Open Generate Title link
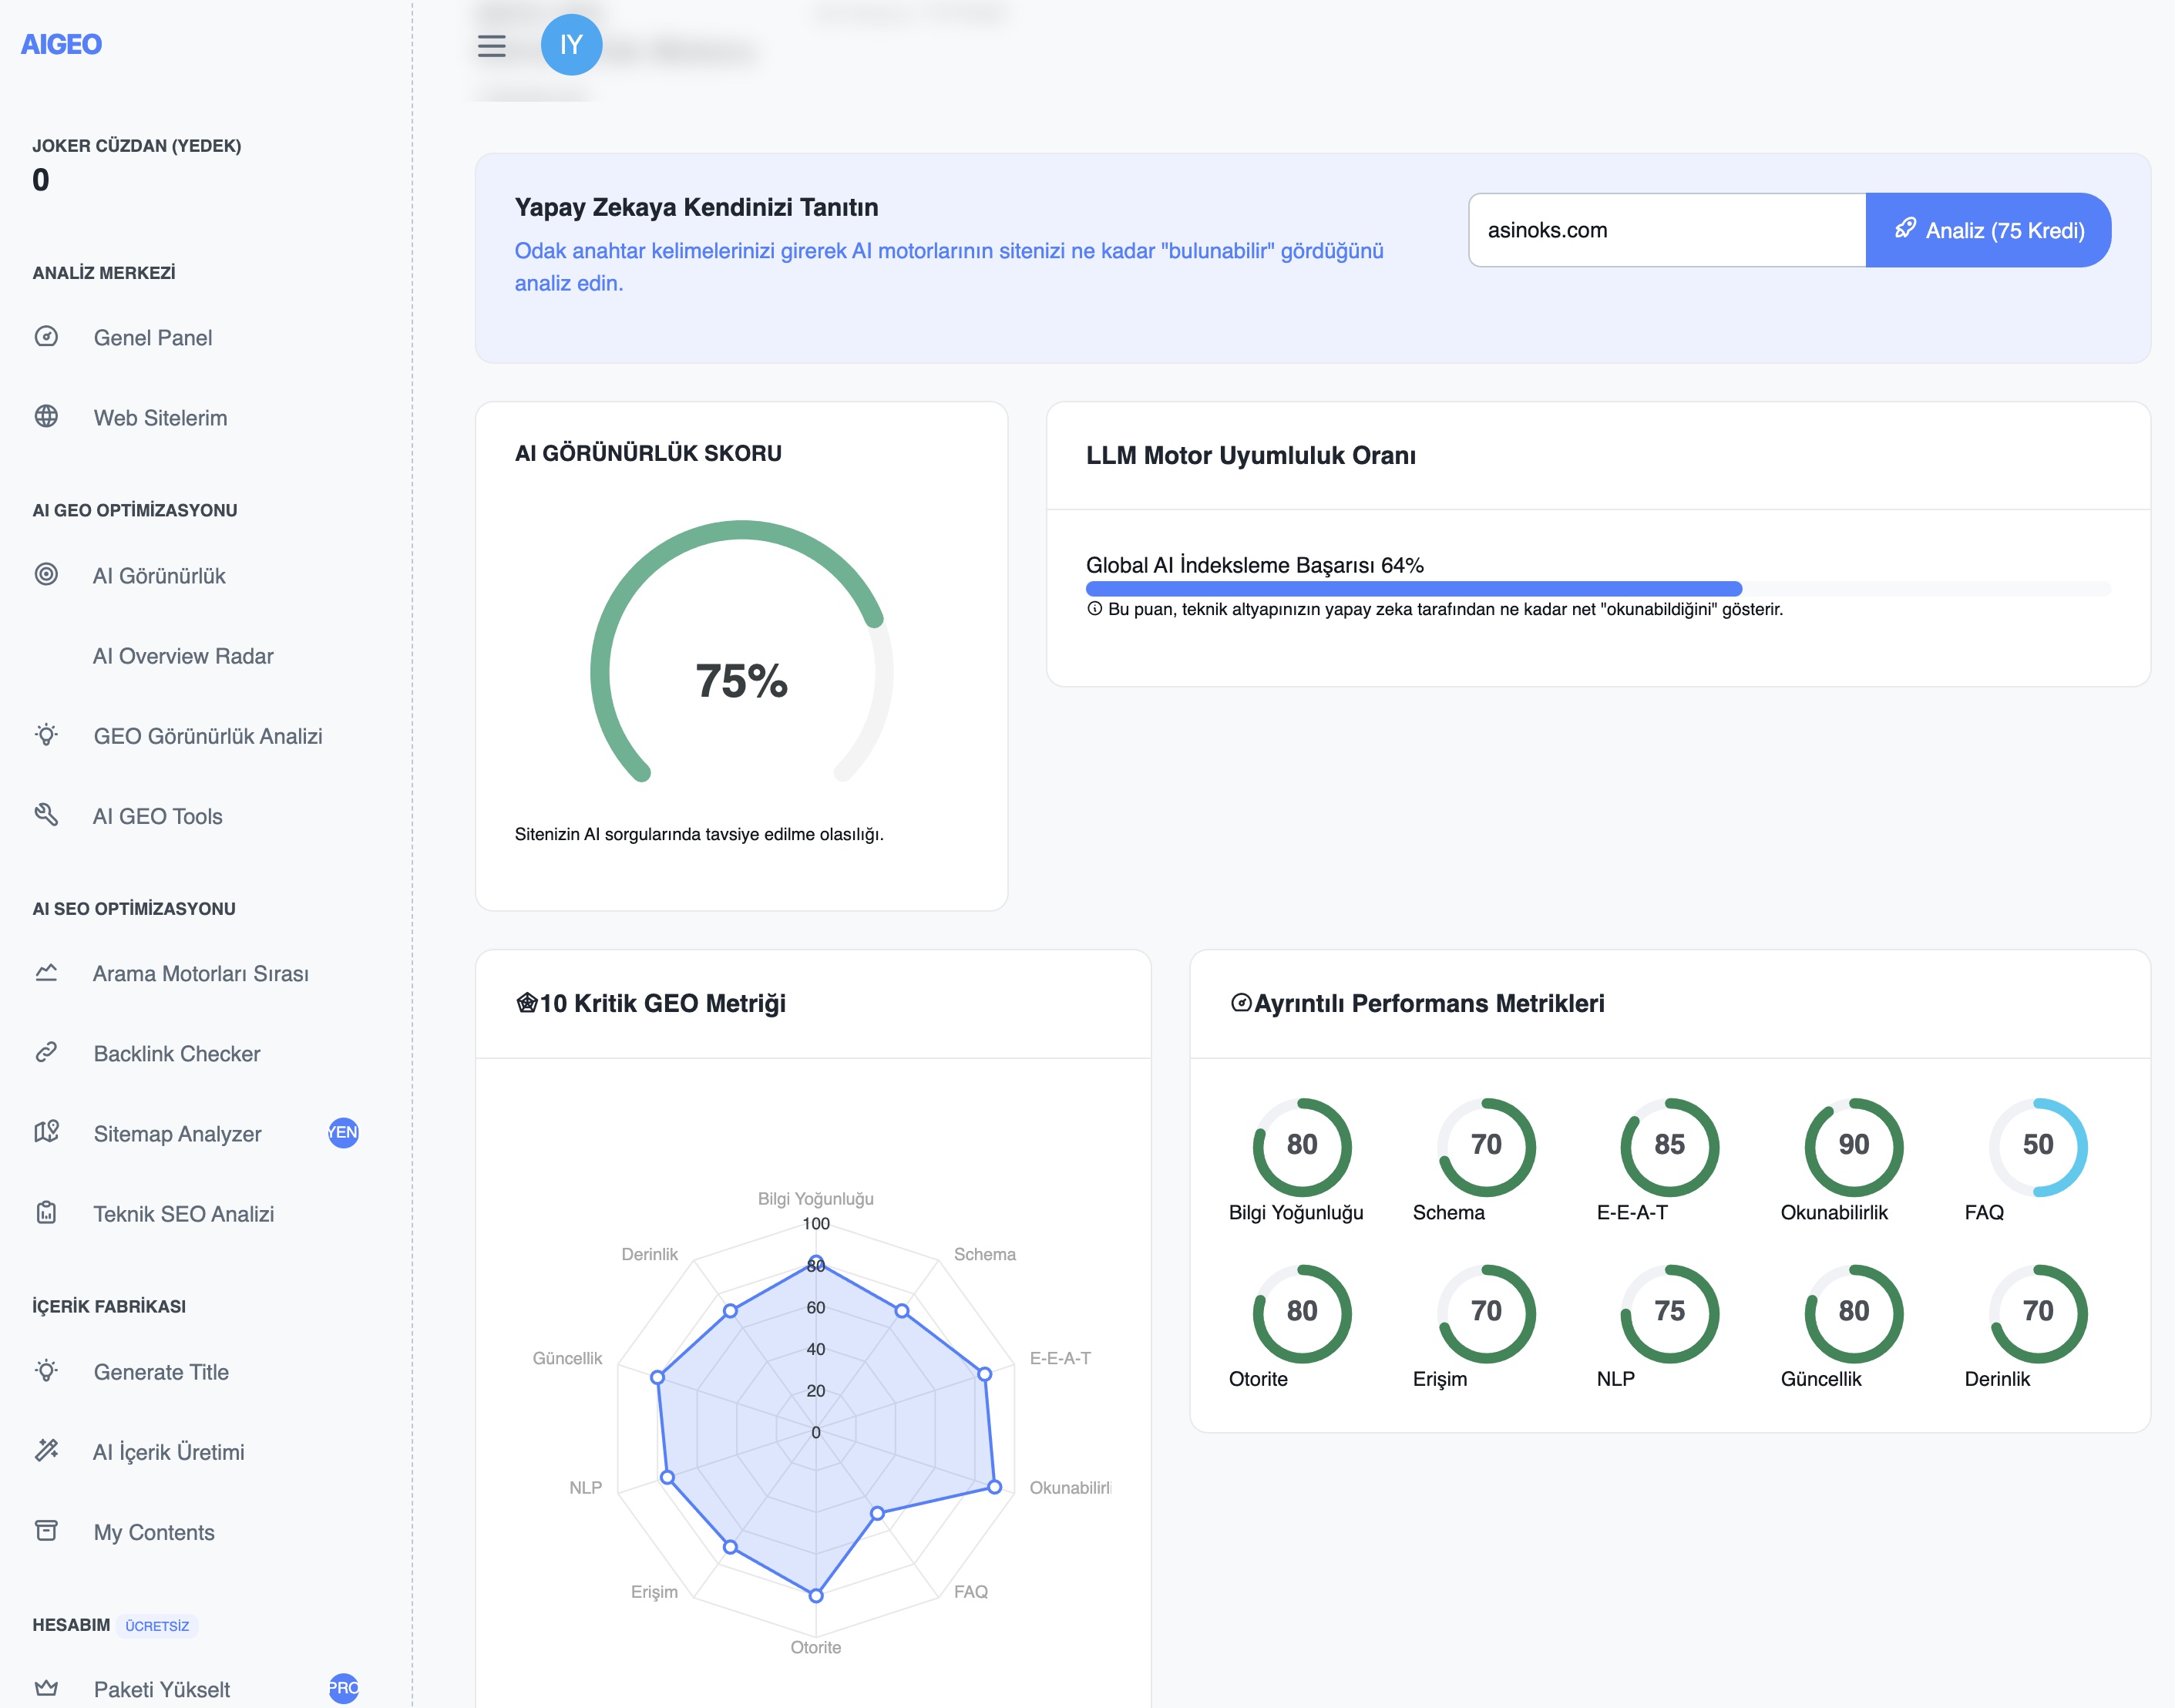This screenshot has width=2175, height=1708. tap(161, 1372)
